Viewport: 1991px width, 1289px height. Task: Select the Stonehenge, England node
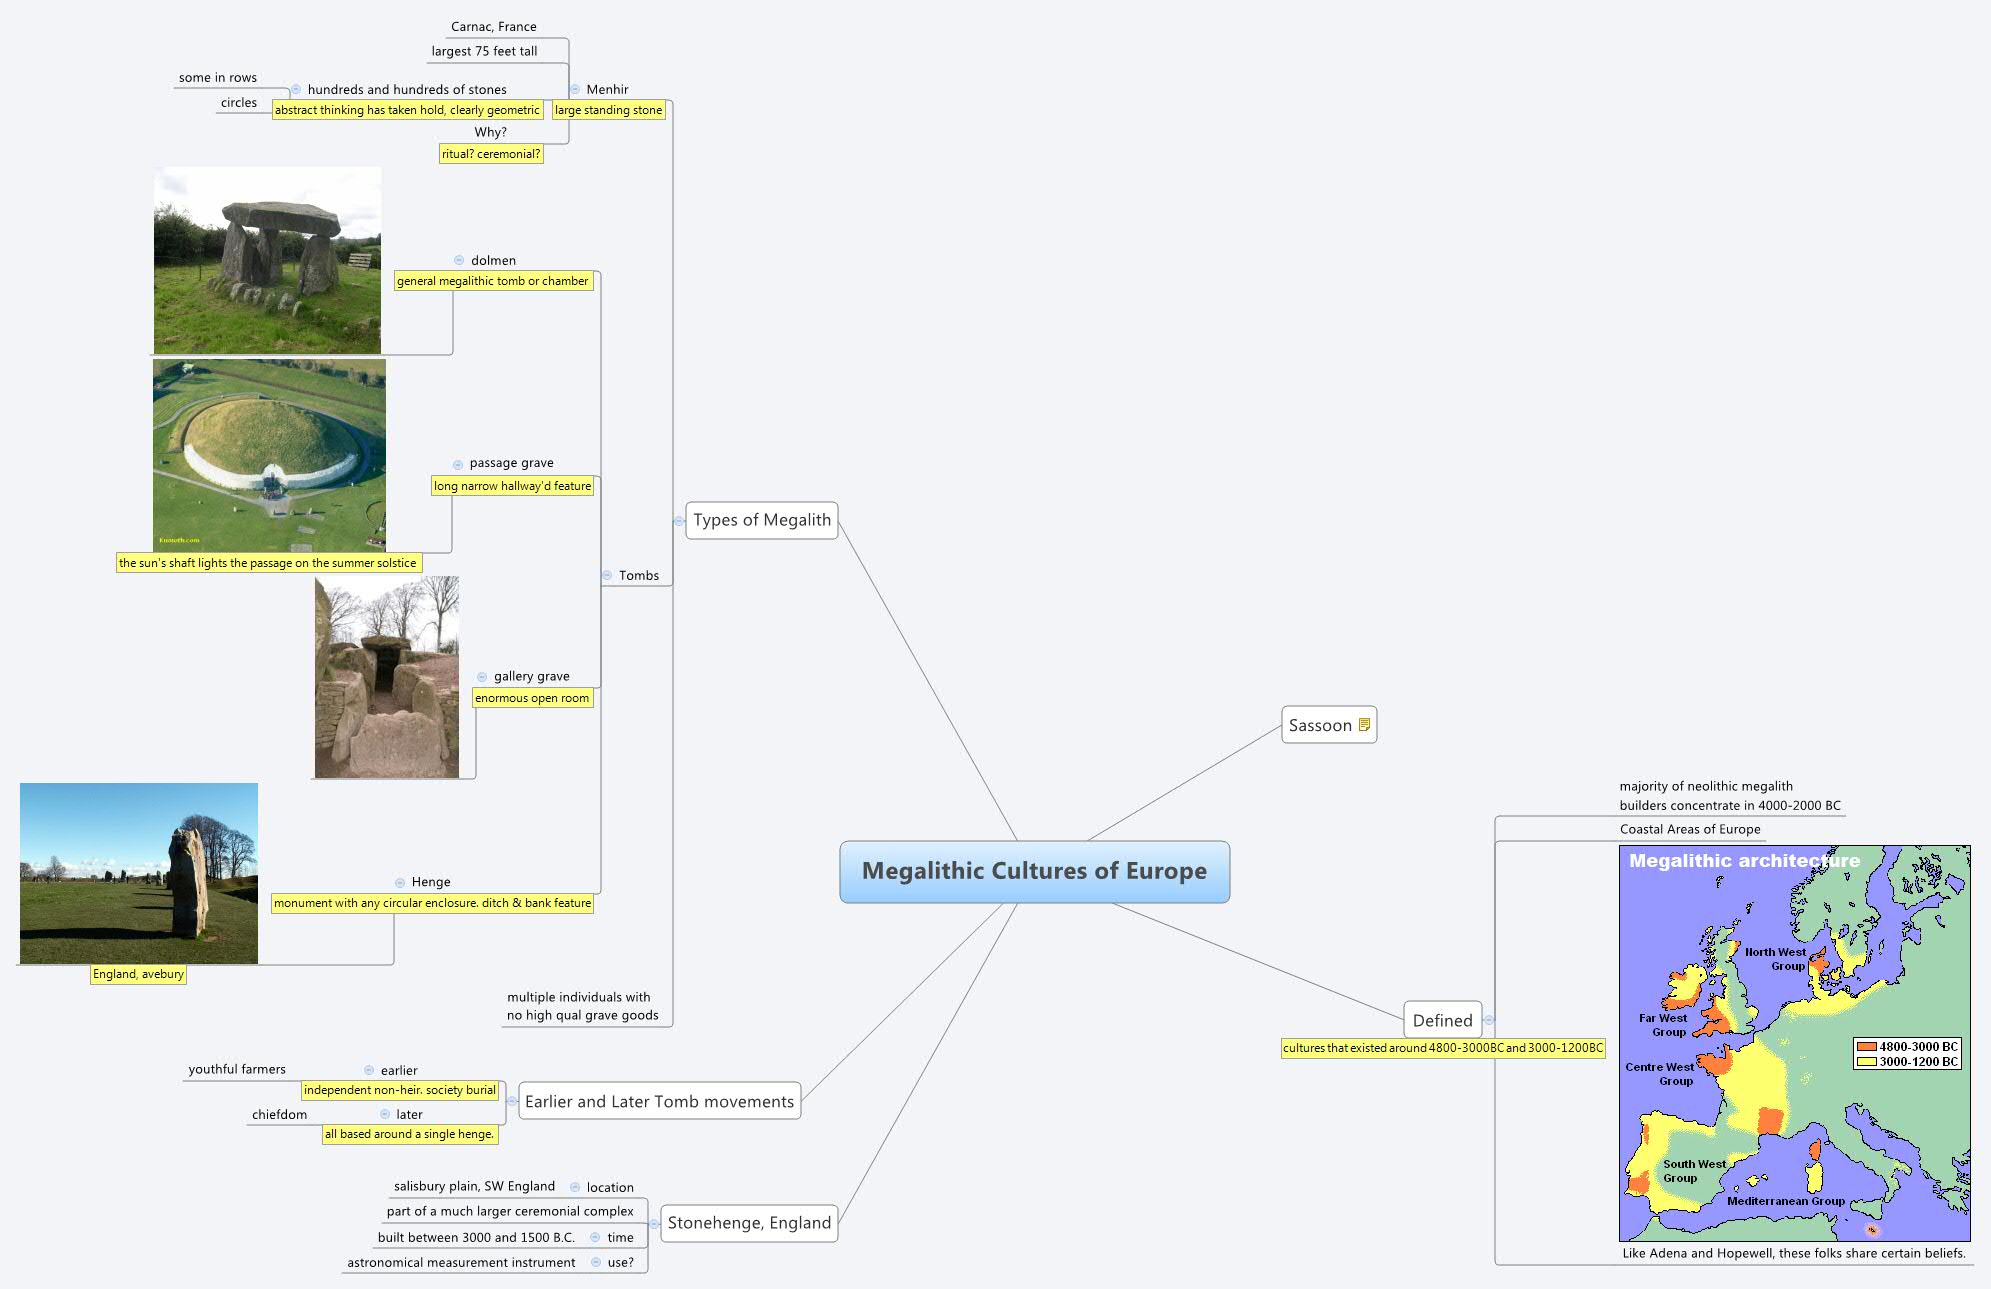(749, 1223)
